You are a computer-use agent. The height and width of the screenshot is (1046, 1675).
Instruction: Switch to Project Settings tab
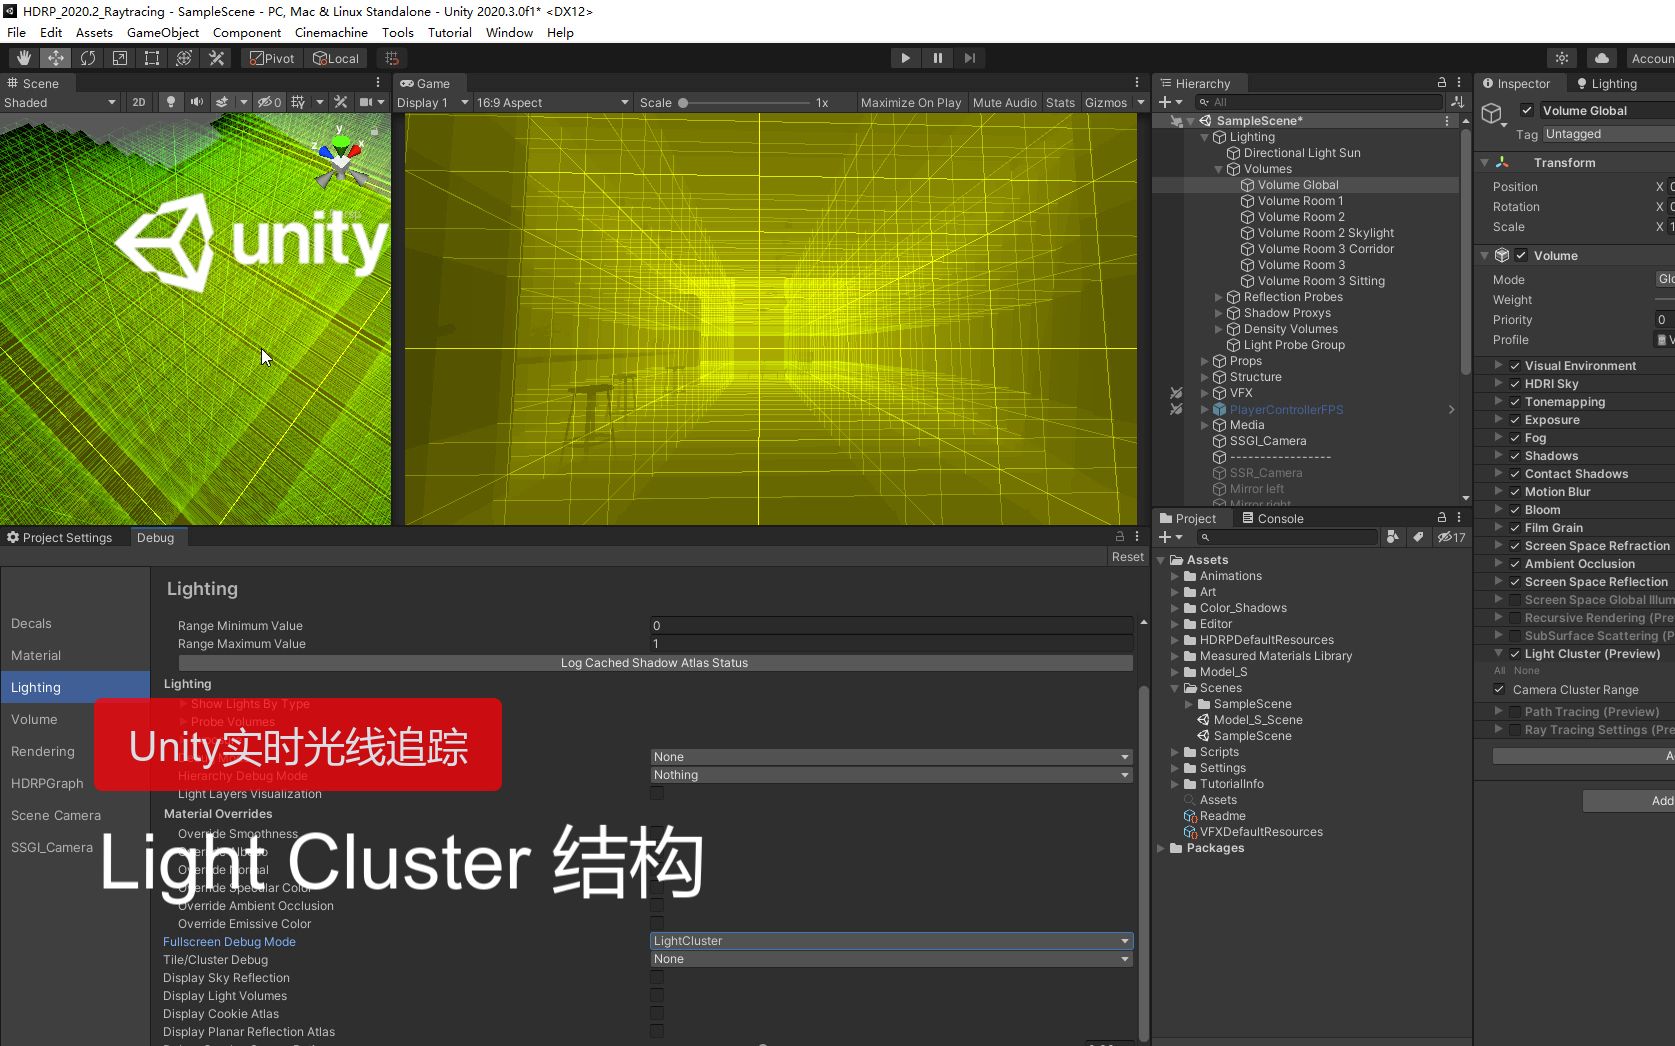point(60,537)
